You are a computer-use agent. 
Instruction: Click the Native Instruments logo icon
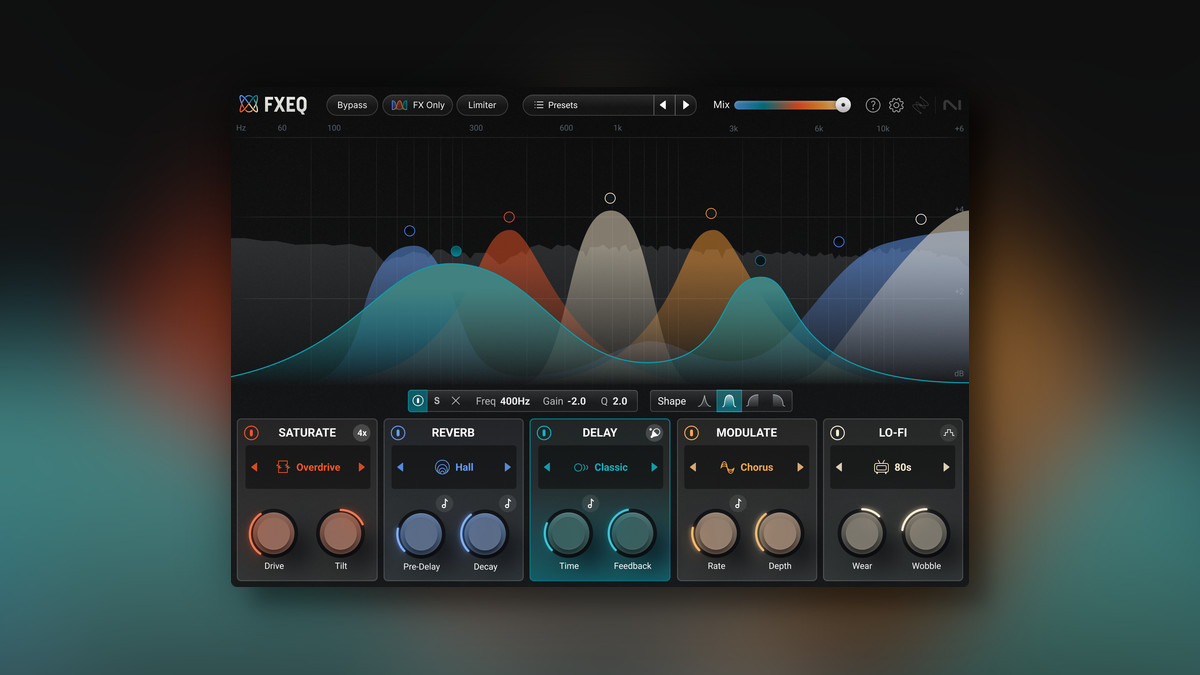[952, 105]
